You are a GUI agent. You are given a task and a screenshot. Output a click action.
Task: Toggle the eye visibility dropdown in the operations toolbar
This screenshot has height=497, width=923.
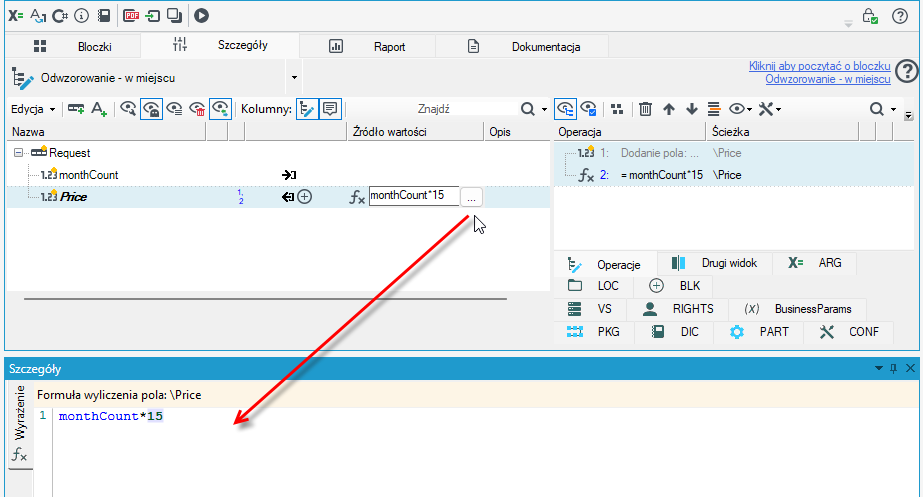coord(740,109)
